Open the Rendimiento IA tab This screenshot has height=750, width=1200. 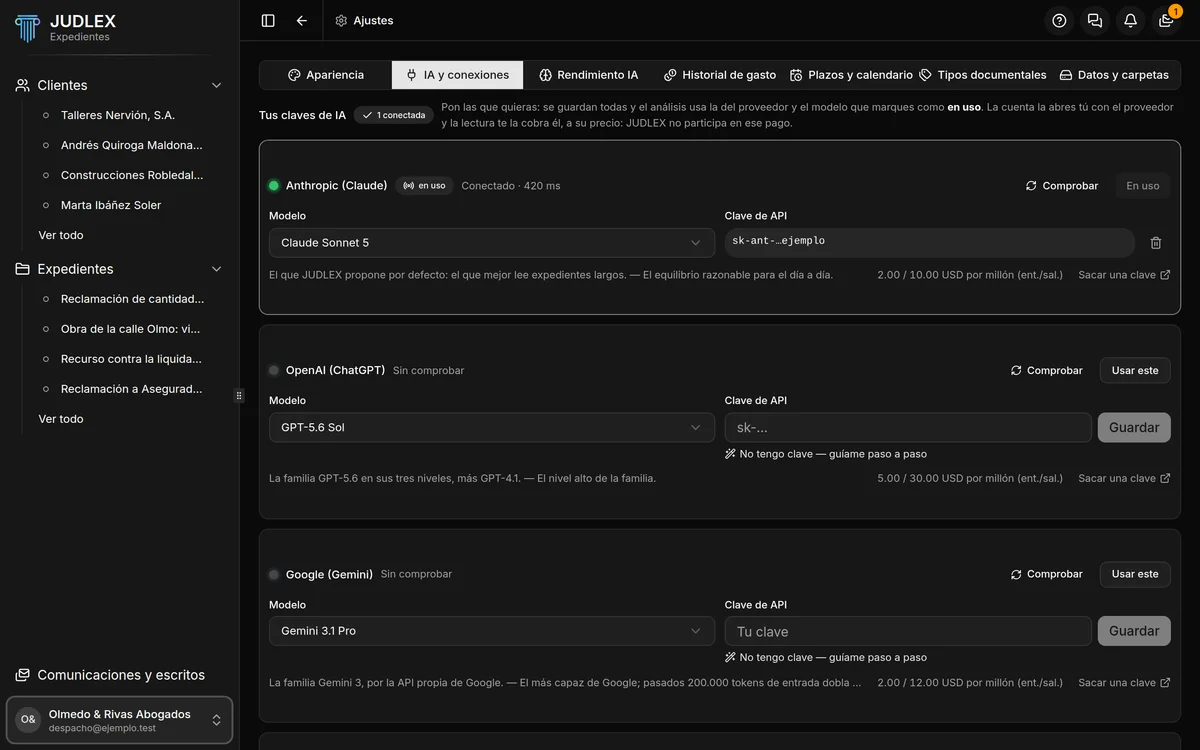(x=588, y=75)
